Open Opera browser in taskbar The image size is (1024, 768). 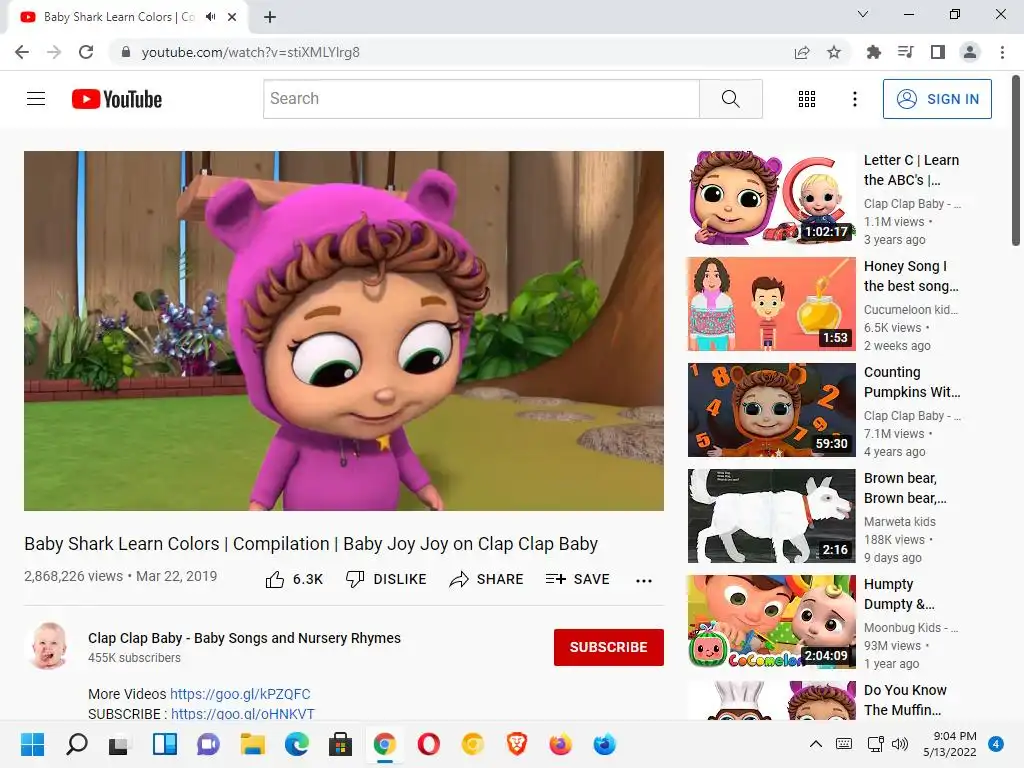pyautogui.click(x=428, y=744)
